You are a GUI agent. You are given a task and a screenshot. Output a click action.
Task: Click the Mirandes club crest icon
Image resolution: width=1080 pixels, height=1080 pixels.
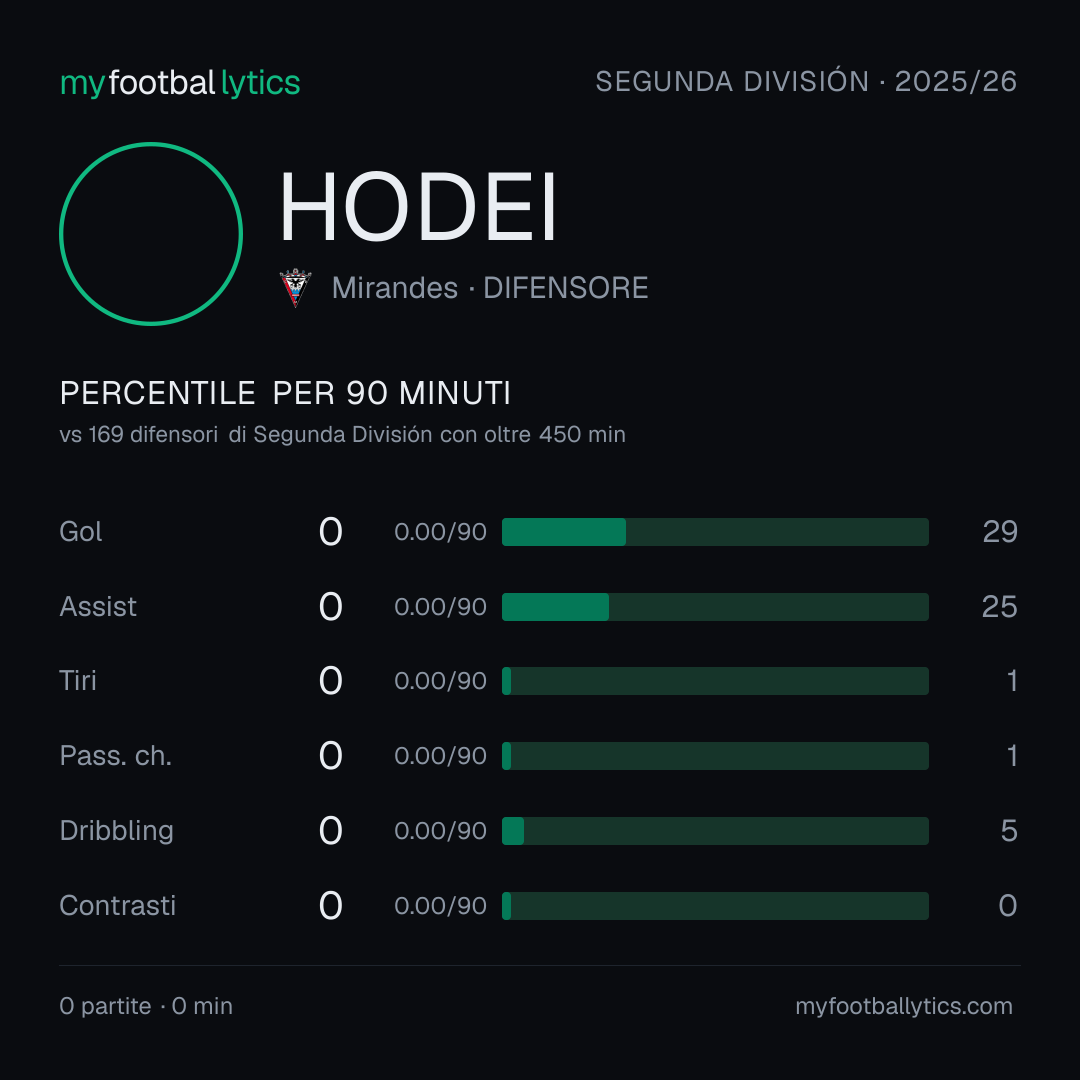point(295,287)
